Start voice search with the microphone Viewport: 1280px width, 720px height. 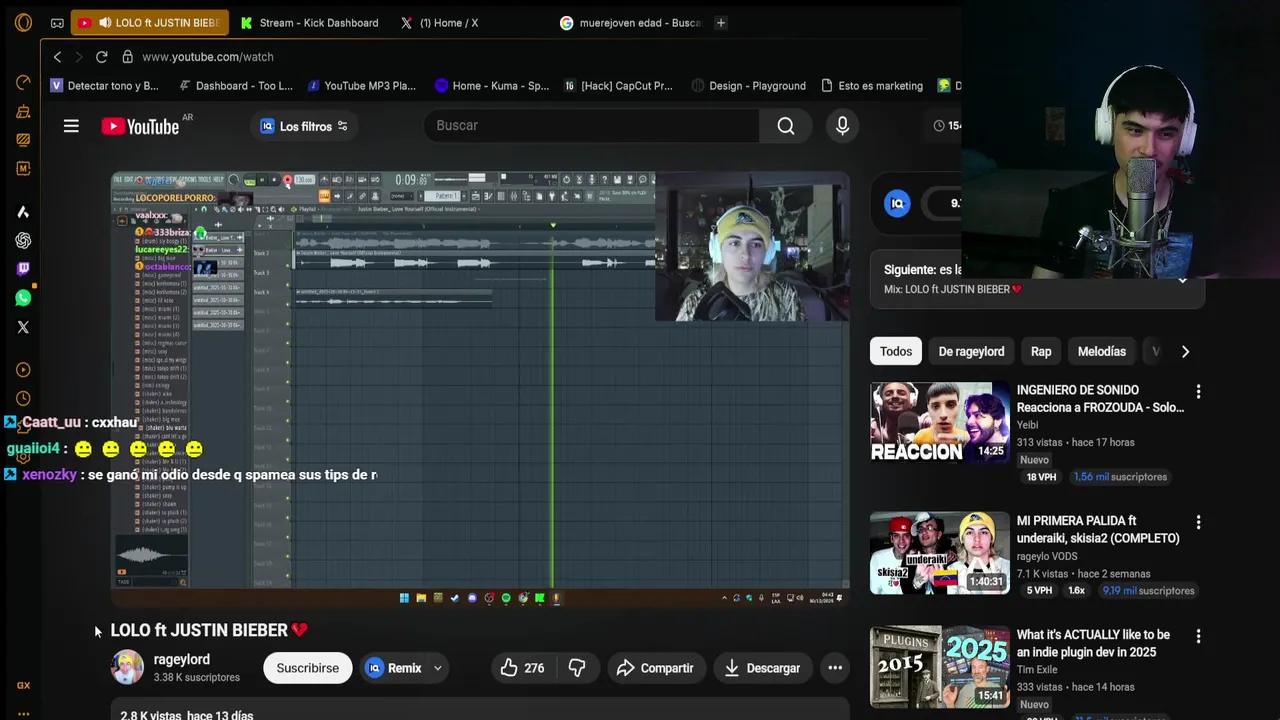coord(842,126)
